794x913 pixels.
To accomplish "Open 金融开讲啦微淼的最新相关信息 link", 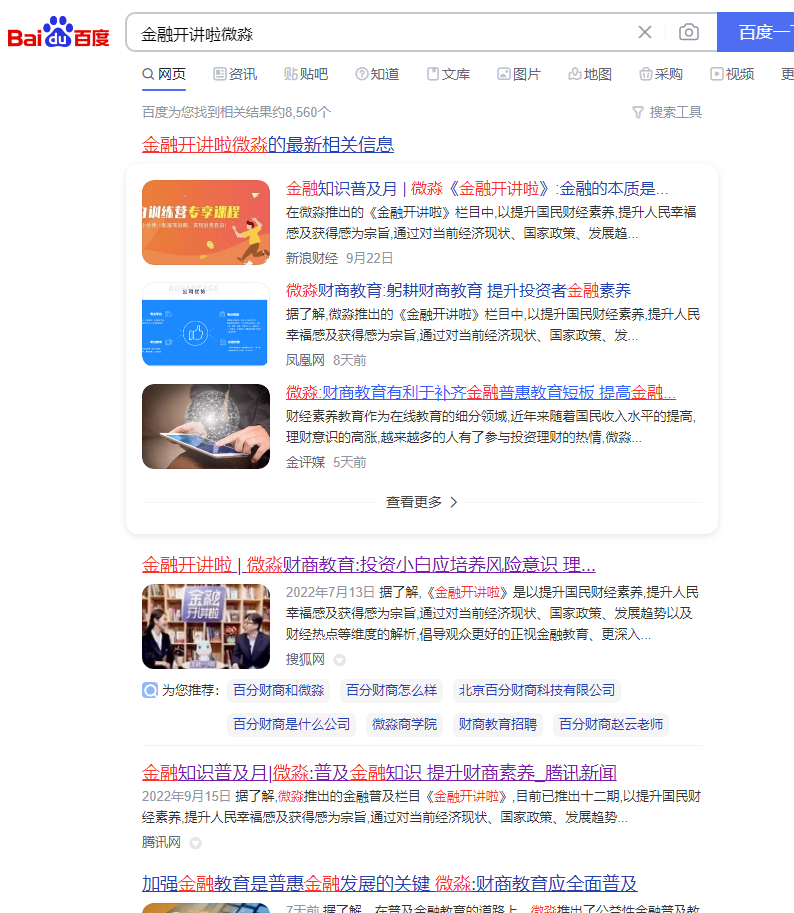I will pyautogui.click(x=268, y=144).
